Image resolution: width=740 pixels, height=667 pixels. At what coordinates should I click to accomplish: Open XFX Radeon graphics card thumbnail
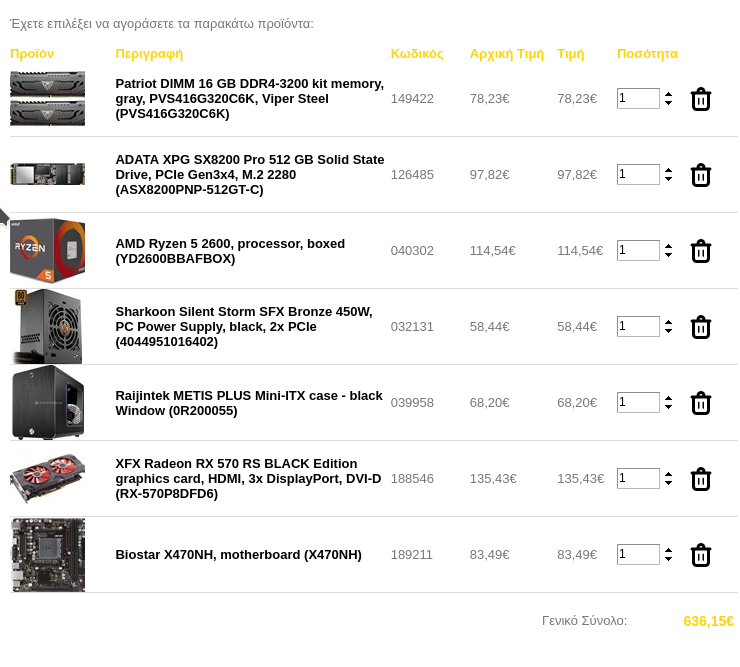[48, 478]
